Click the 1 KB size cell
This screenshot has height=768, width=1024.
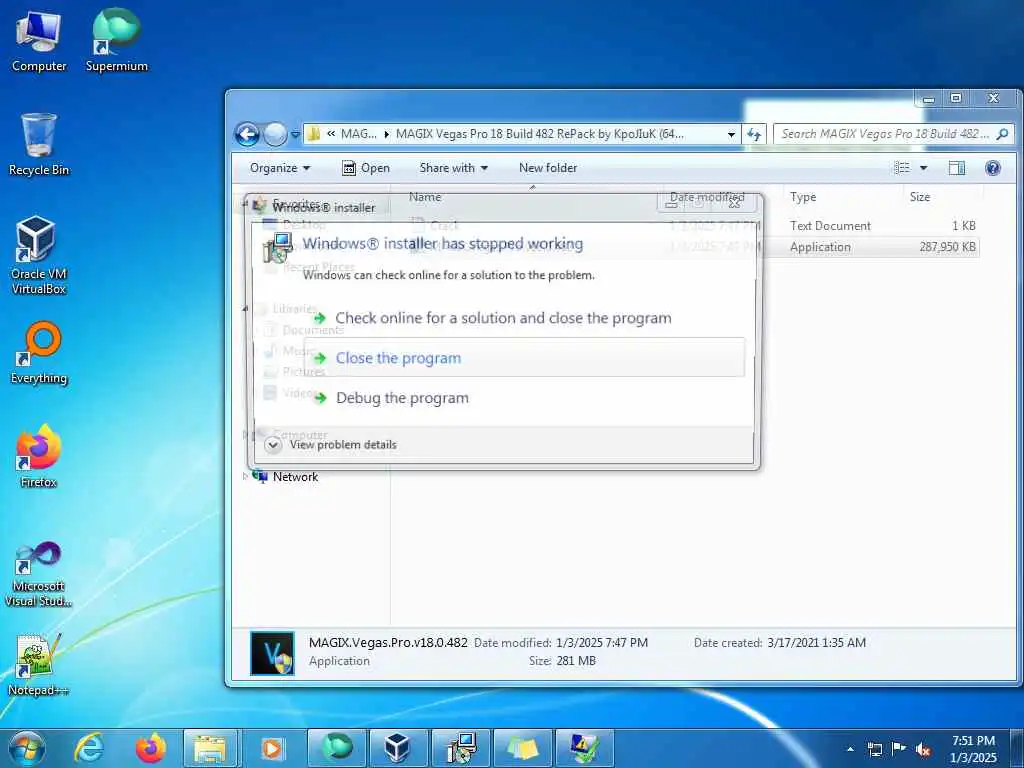[963, 225]
